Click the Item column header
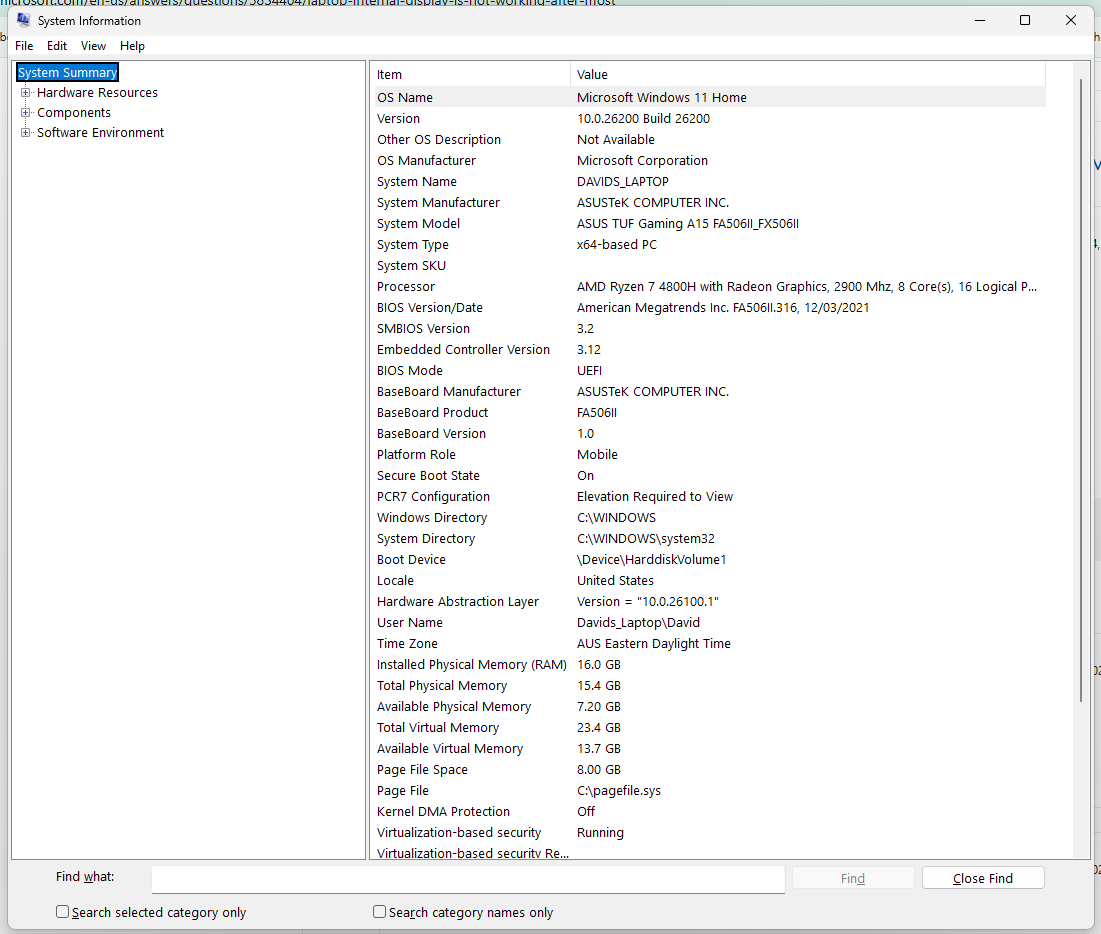1101x934 pixels. pyautogui.click(x=470, y=74)
